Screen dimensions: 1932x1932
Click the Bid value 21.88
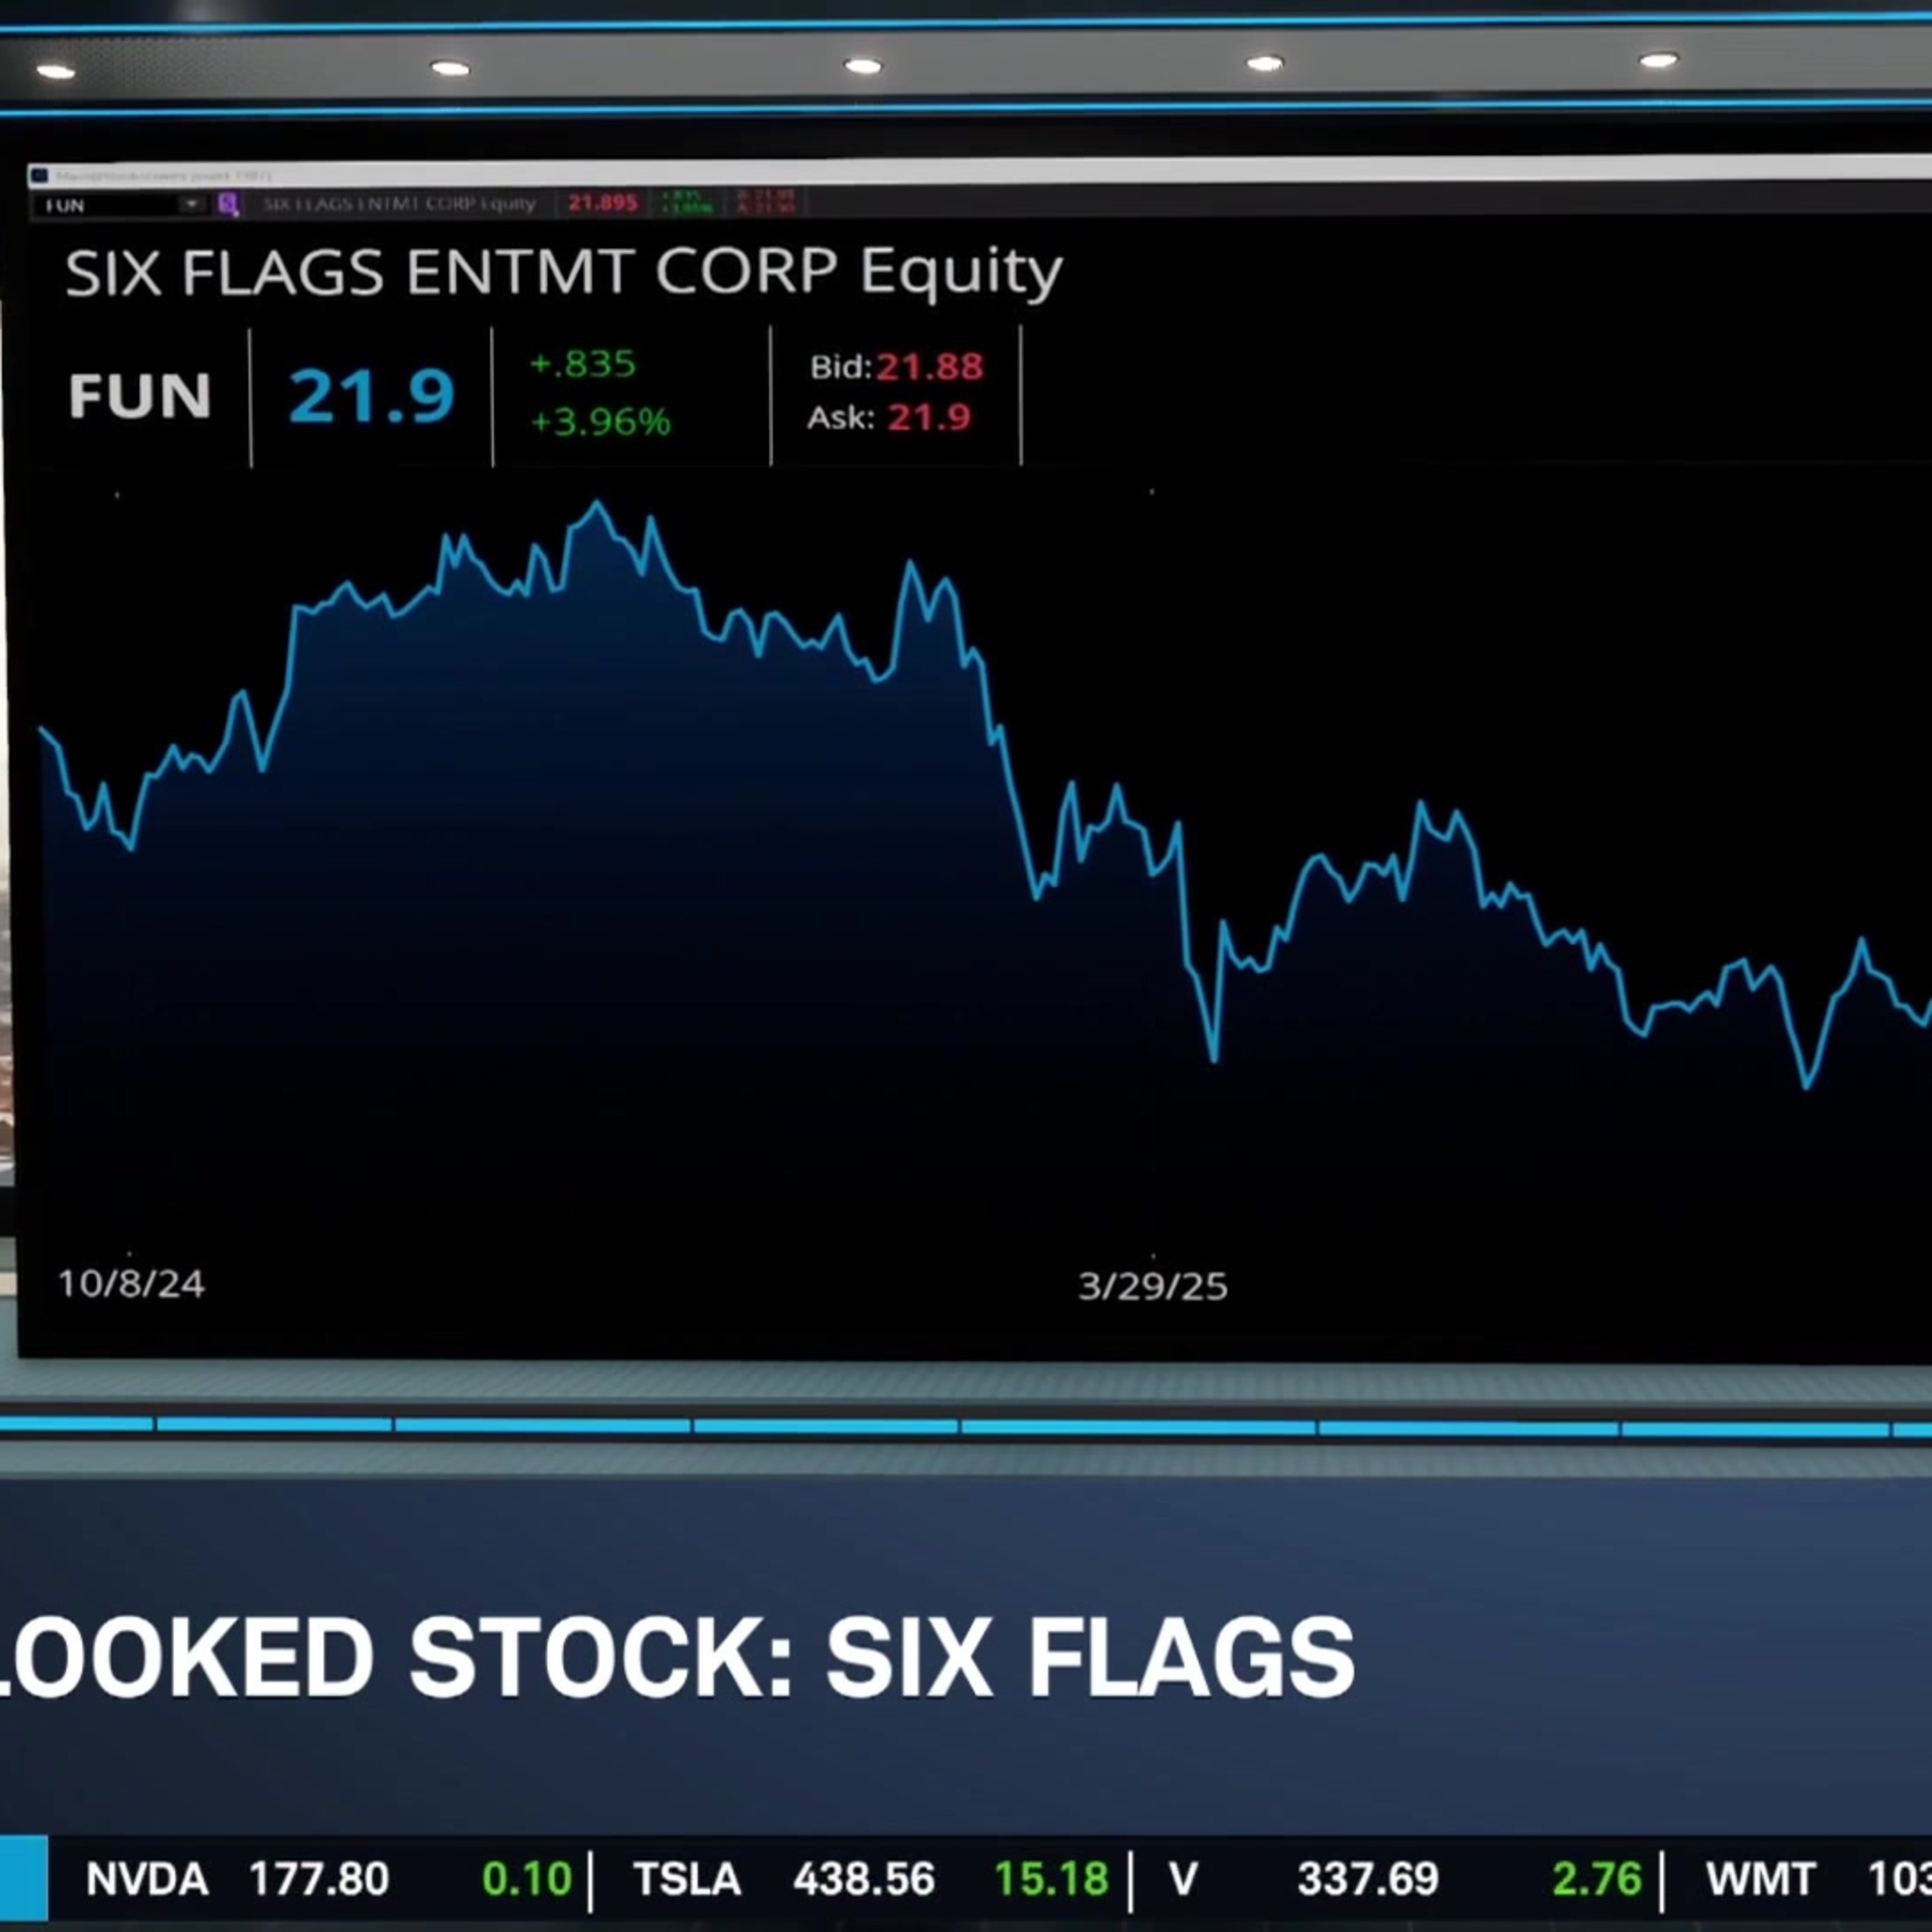tap(929, 366)
